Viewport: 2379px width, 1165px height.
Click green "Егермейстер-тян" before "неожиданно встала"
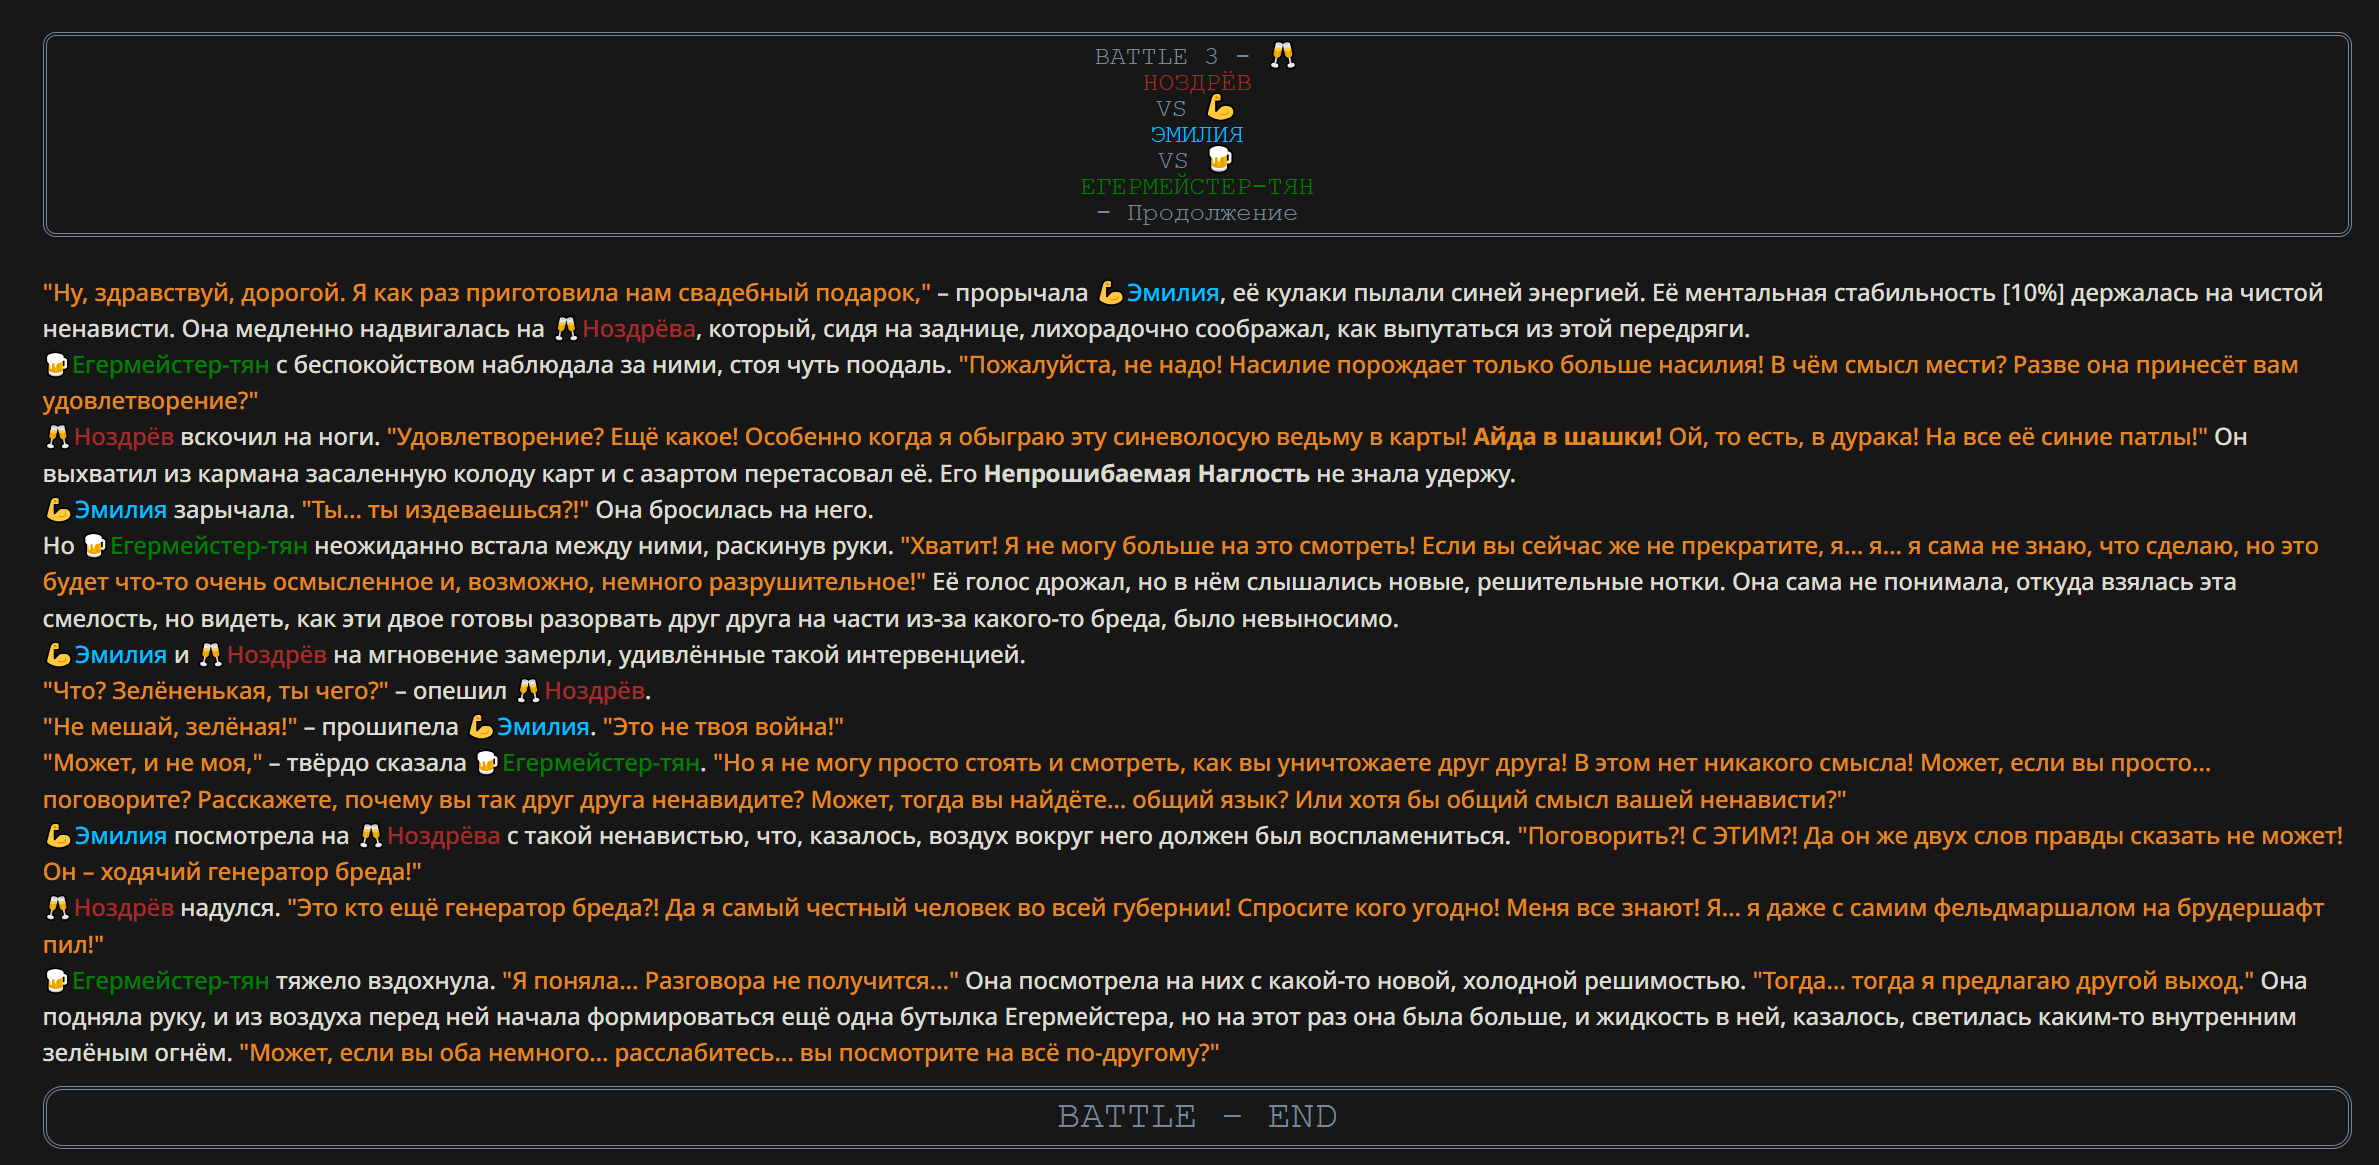209,546
